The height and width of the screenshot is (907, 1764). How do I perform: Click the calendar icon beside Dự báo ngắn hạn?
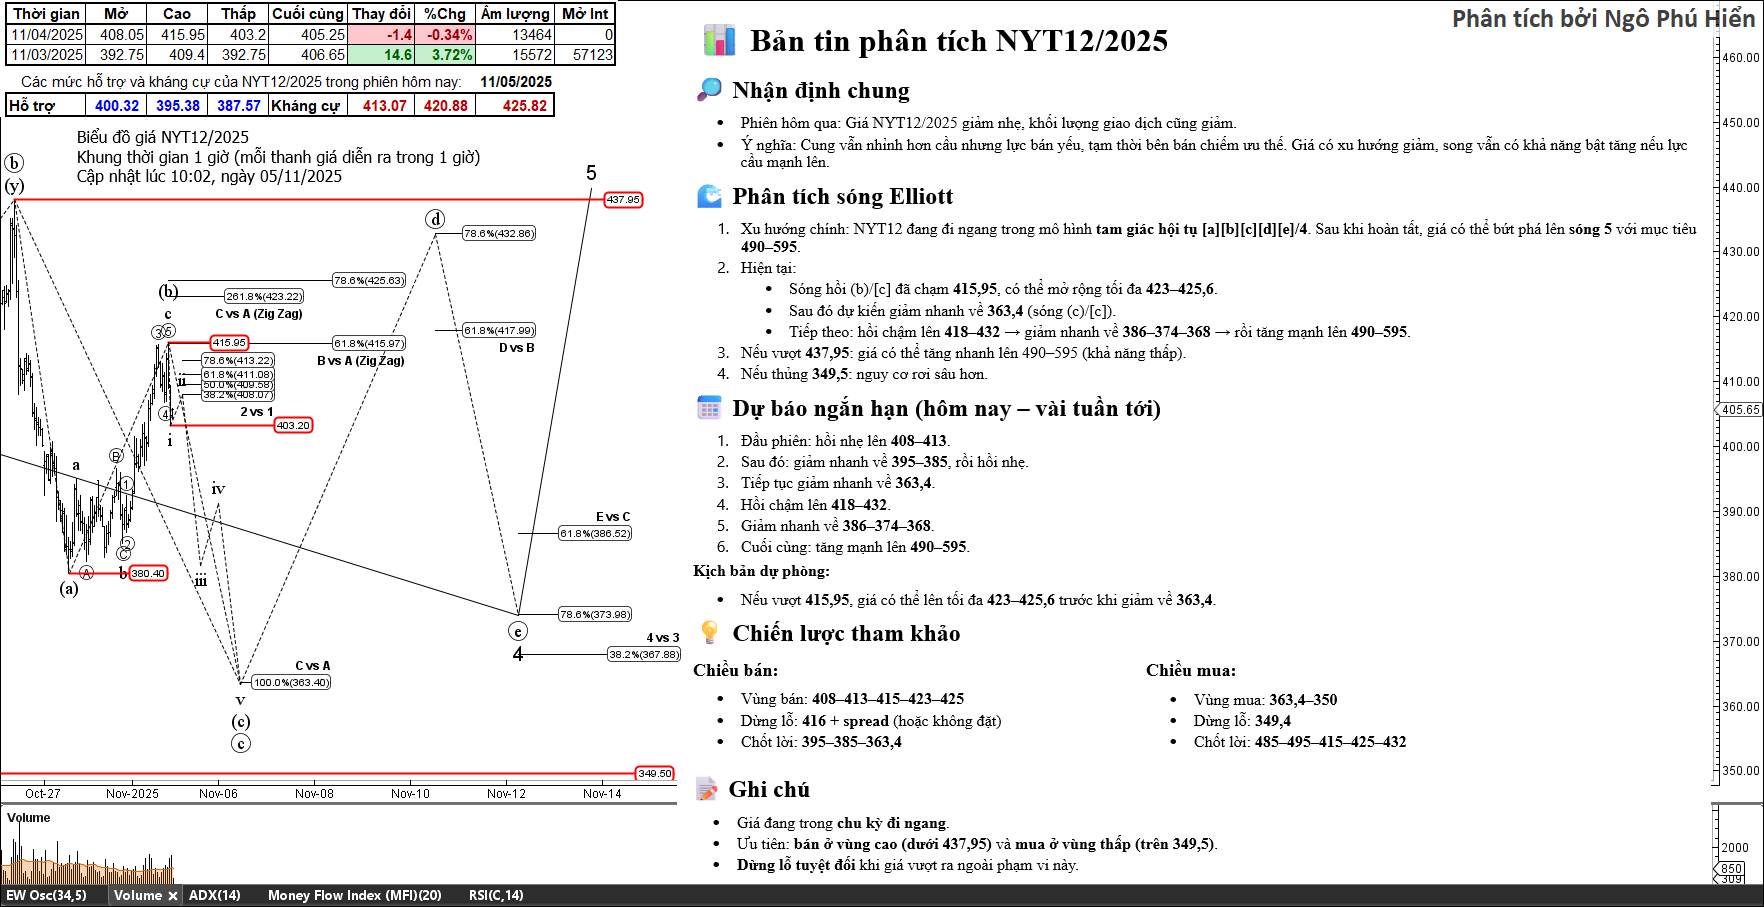[x=709, y=408]
